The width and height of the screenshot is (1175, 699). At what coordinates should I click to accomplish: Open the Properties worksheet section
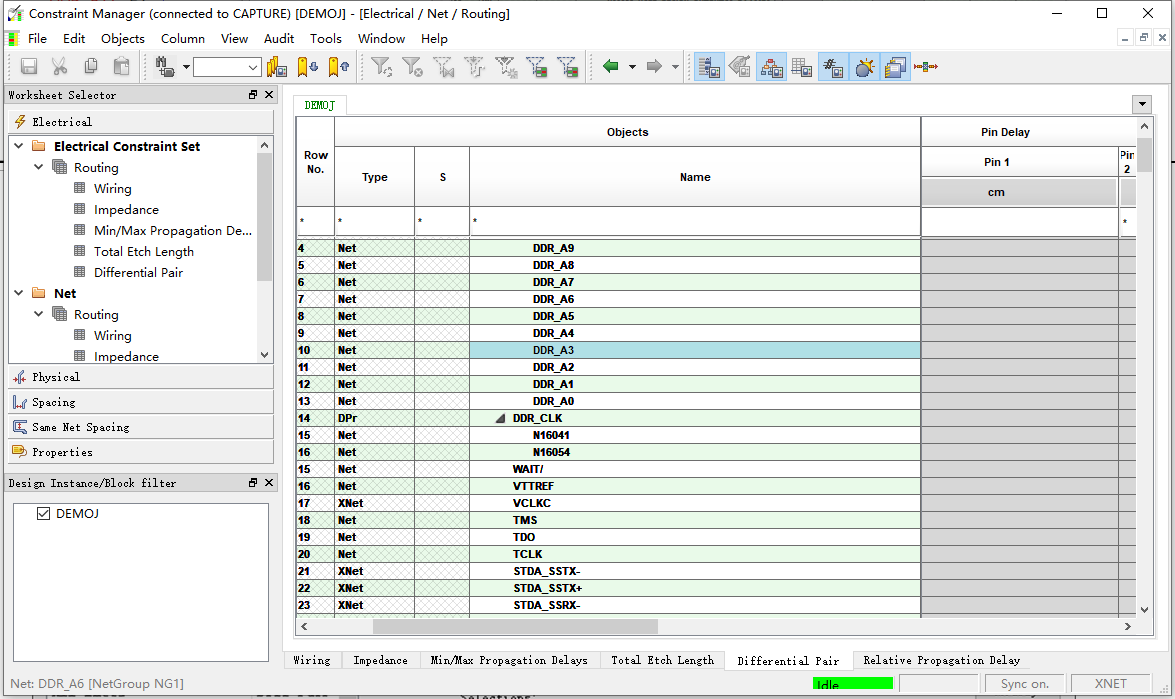coord(141,453)
